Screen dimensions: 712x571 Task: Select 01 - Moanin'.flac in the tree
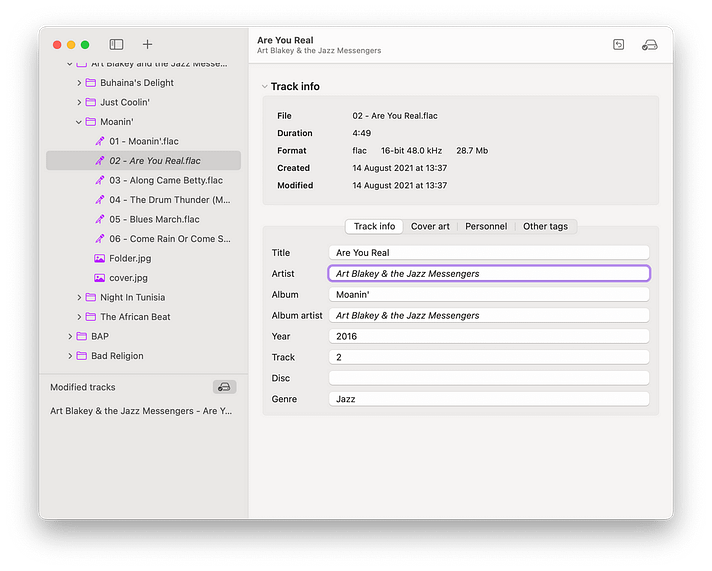point(143,141)
